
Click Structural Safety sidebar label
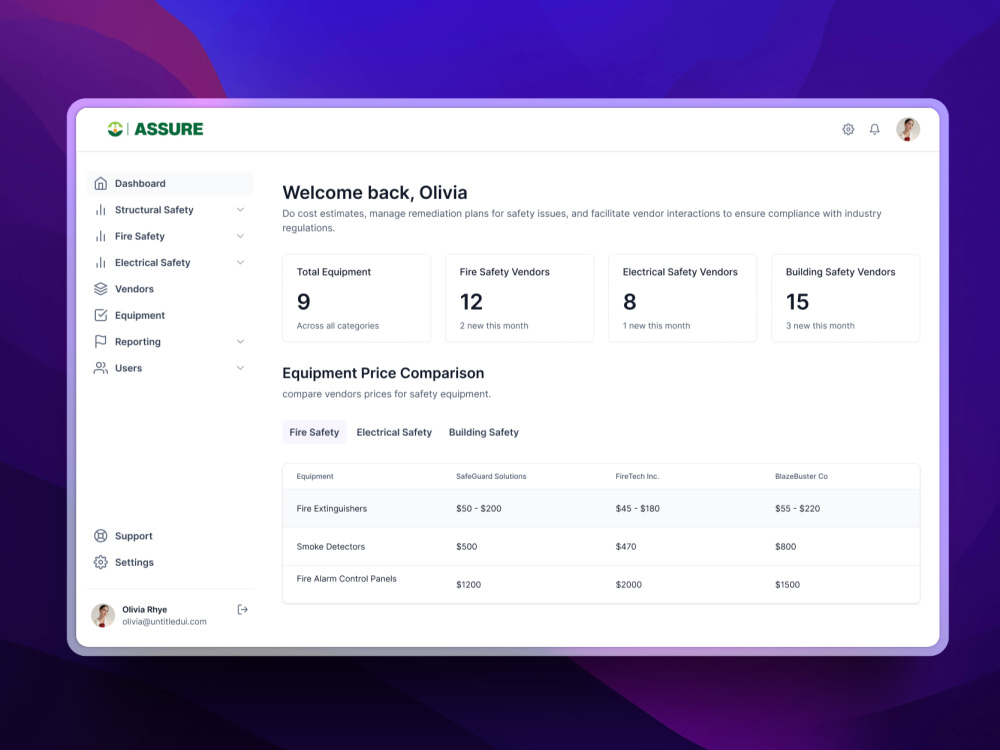pos(154,210)
